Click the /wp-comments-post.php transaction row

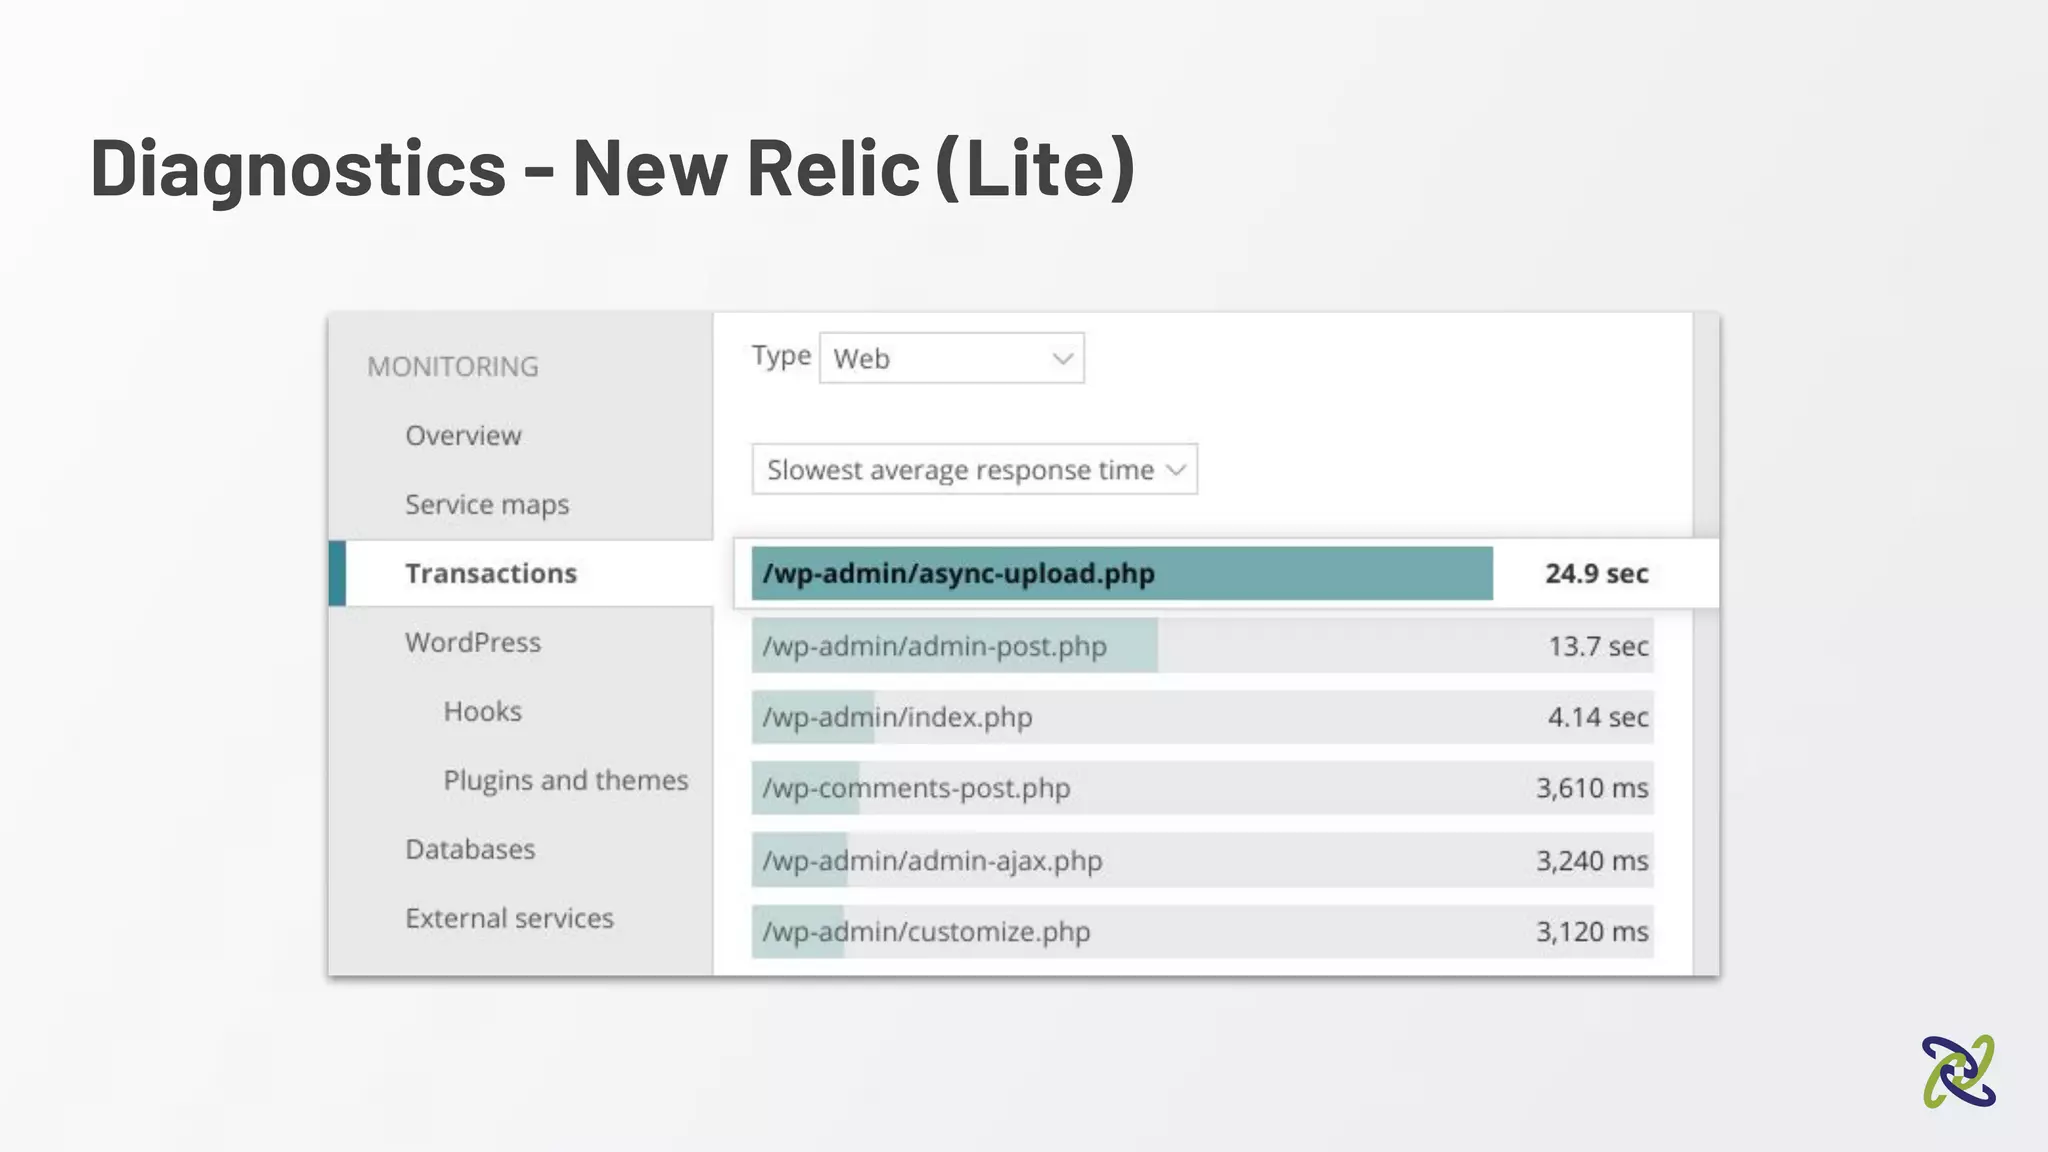coord(1203,788)
